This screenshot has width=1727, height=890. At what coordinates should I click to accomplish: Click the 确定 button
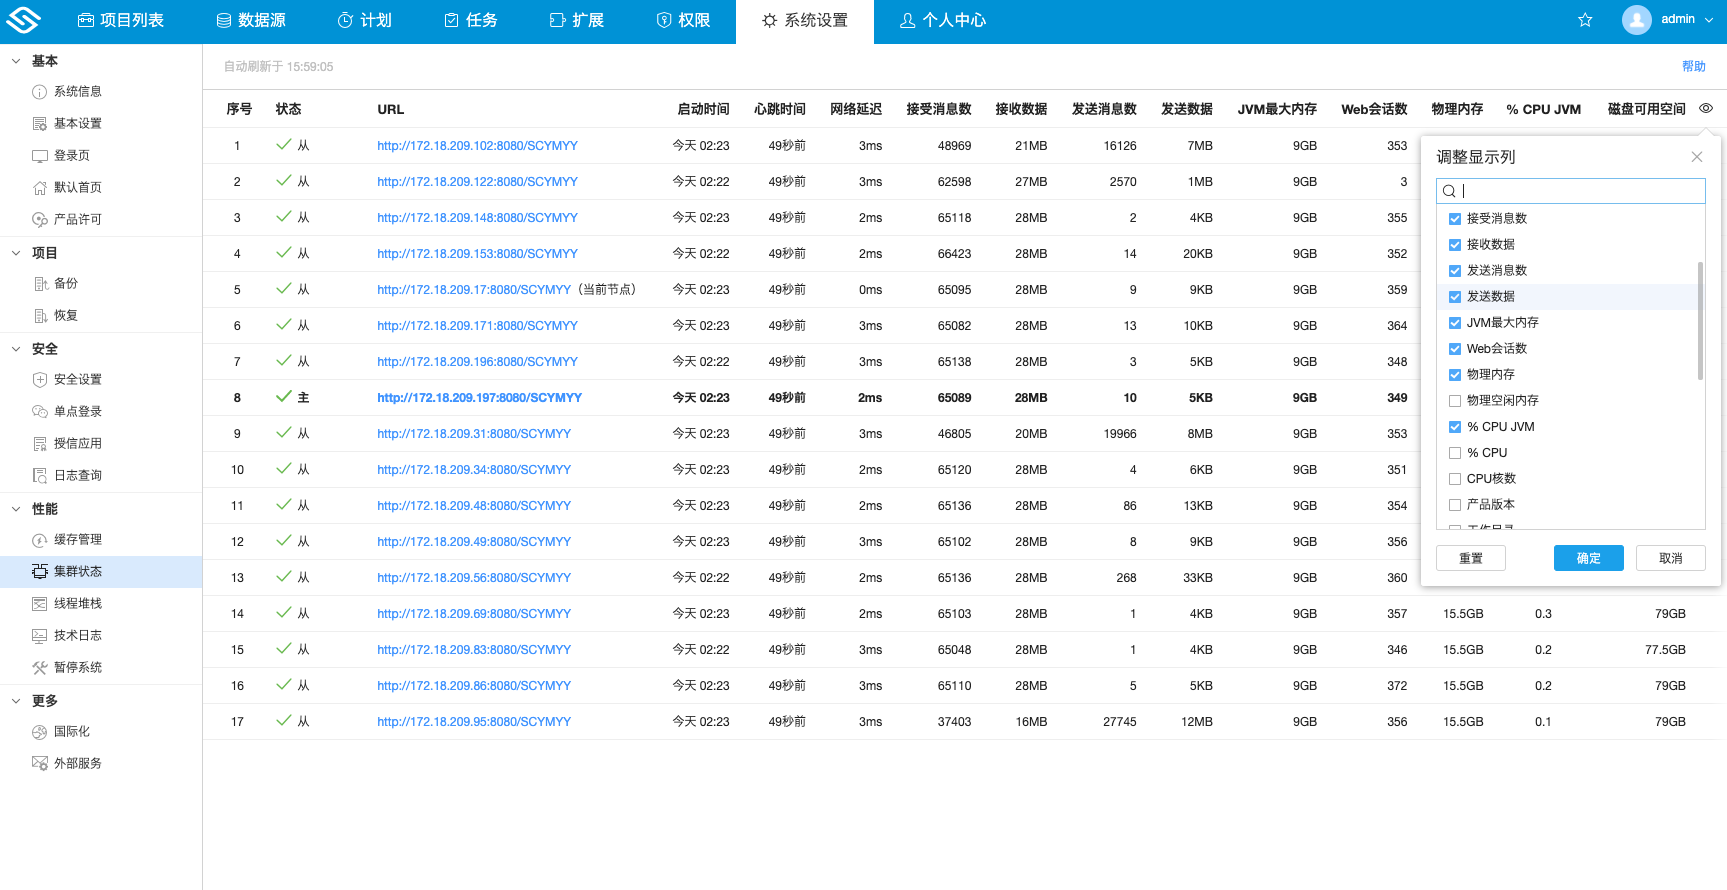click(x=1588, y=558)
